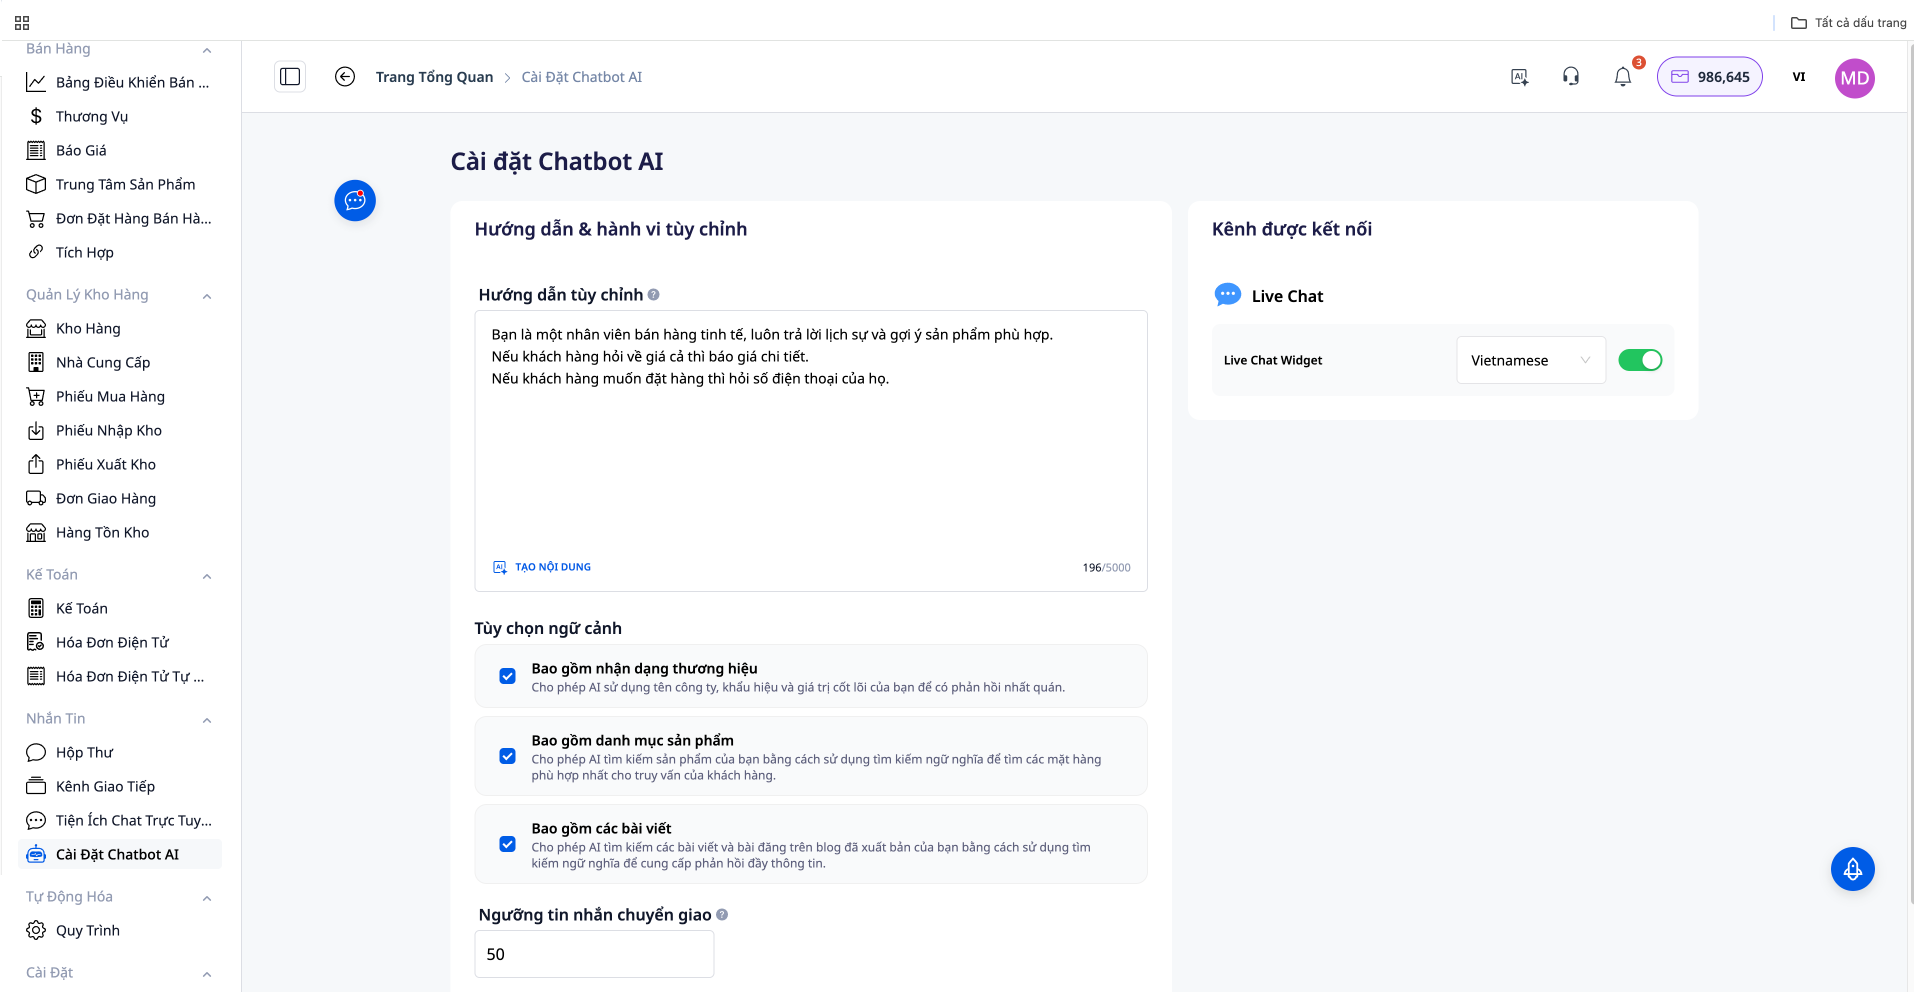Screen dimensions: 1914x992
Task: Open the AI assistant icon in header
Action: 1519,77
